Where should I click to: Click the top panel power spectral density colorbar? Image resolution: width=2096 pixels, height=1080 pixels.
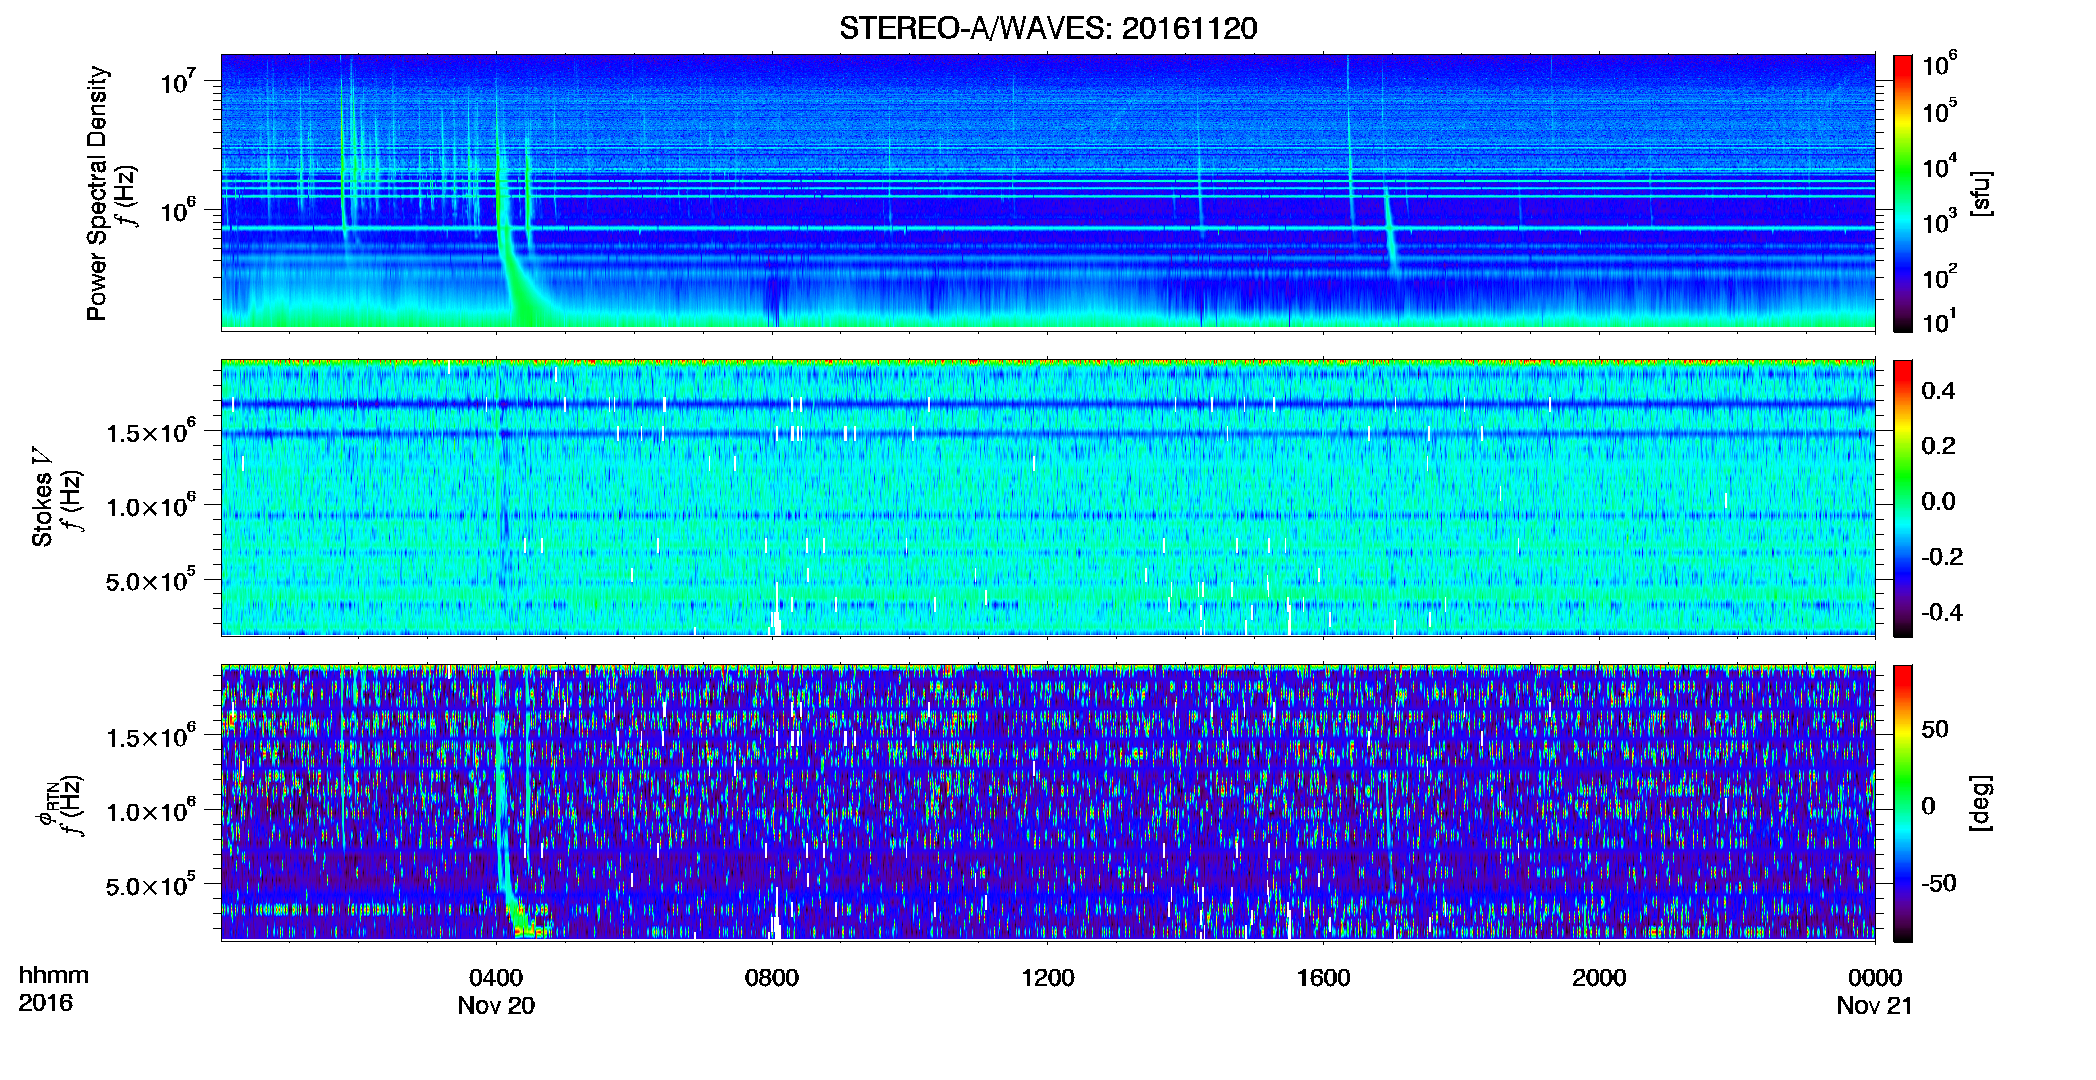1903,193
